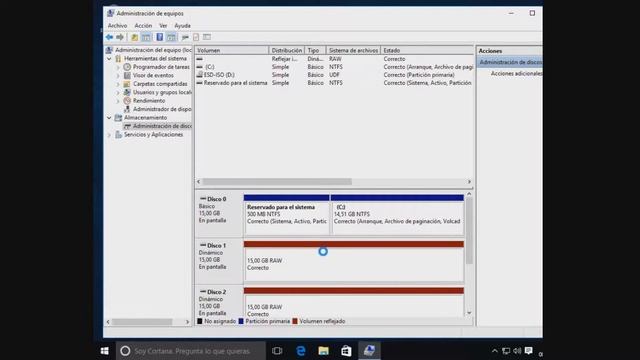Click the Forward arrow toolbar icon
Viewport: 640px width, 360px height.
point(120,37)
